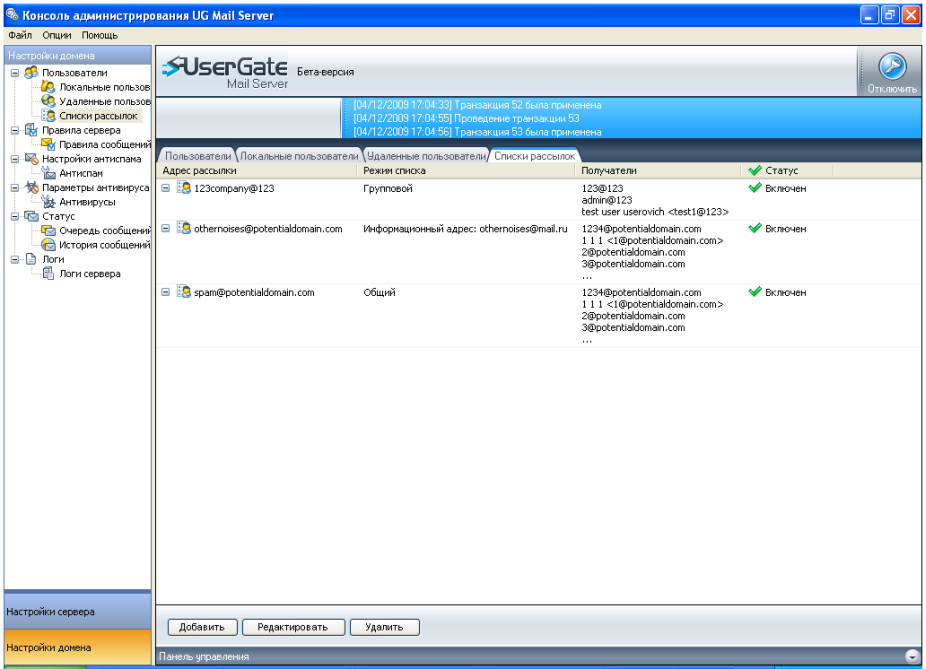Click the check mark in 123company@123 row
The image size is (926, 669).
click(755, 188)
